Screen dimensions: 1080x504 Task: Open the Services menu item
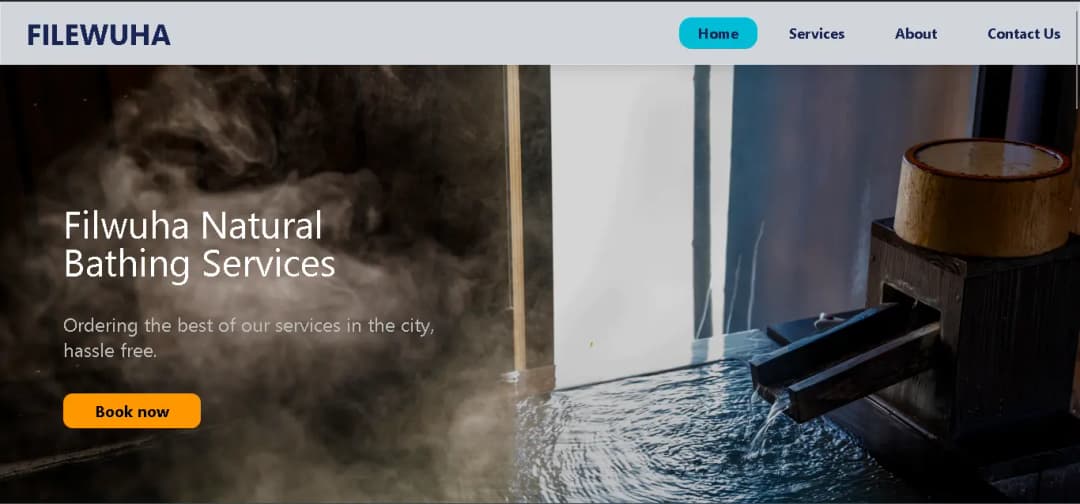click(x=816, y=33)
